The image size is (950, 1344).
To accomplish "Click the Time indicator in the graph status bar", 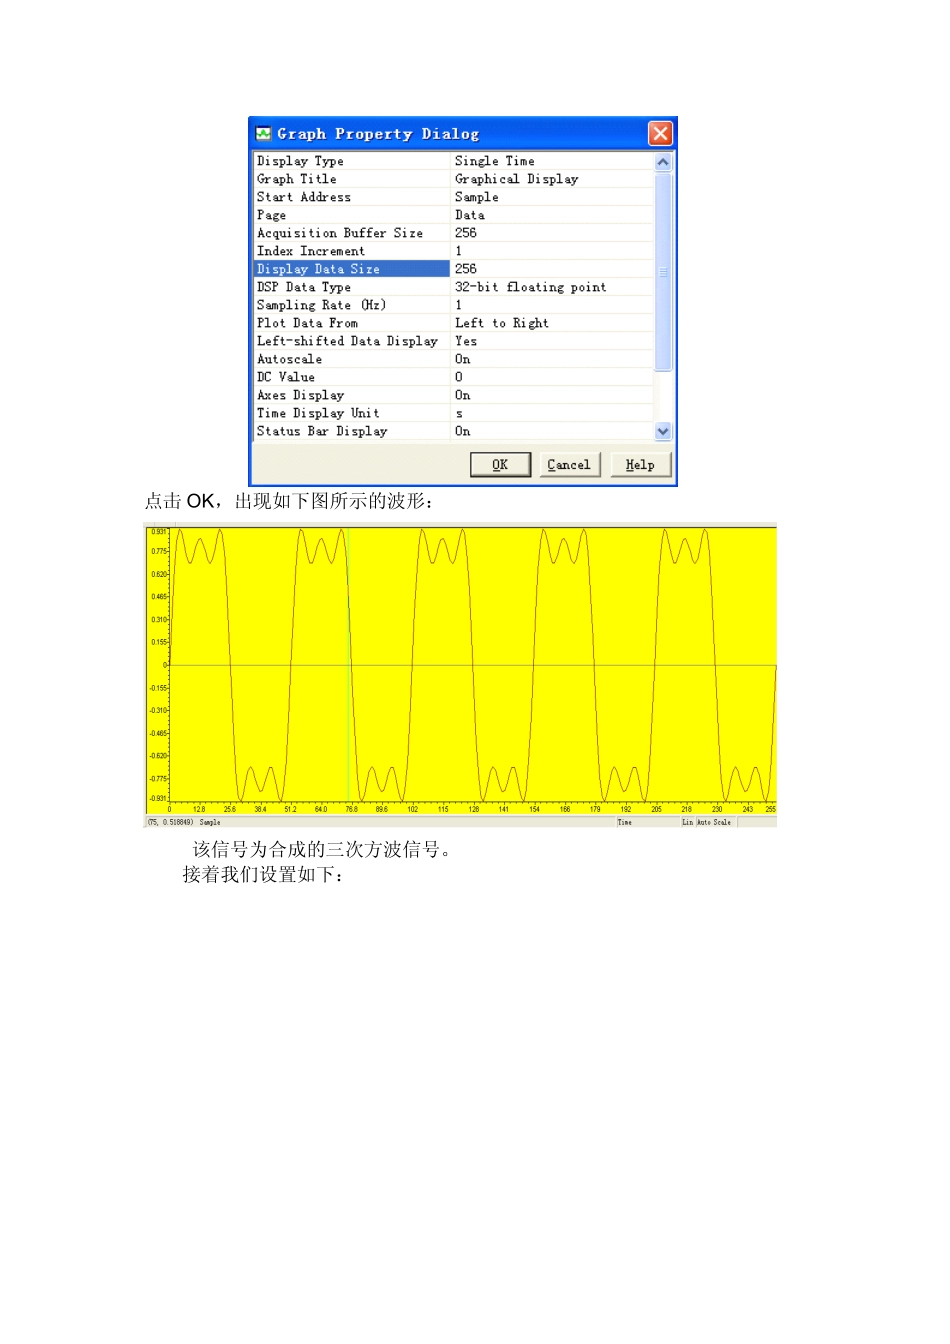I will 625,822.
